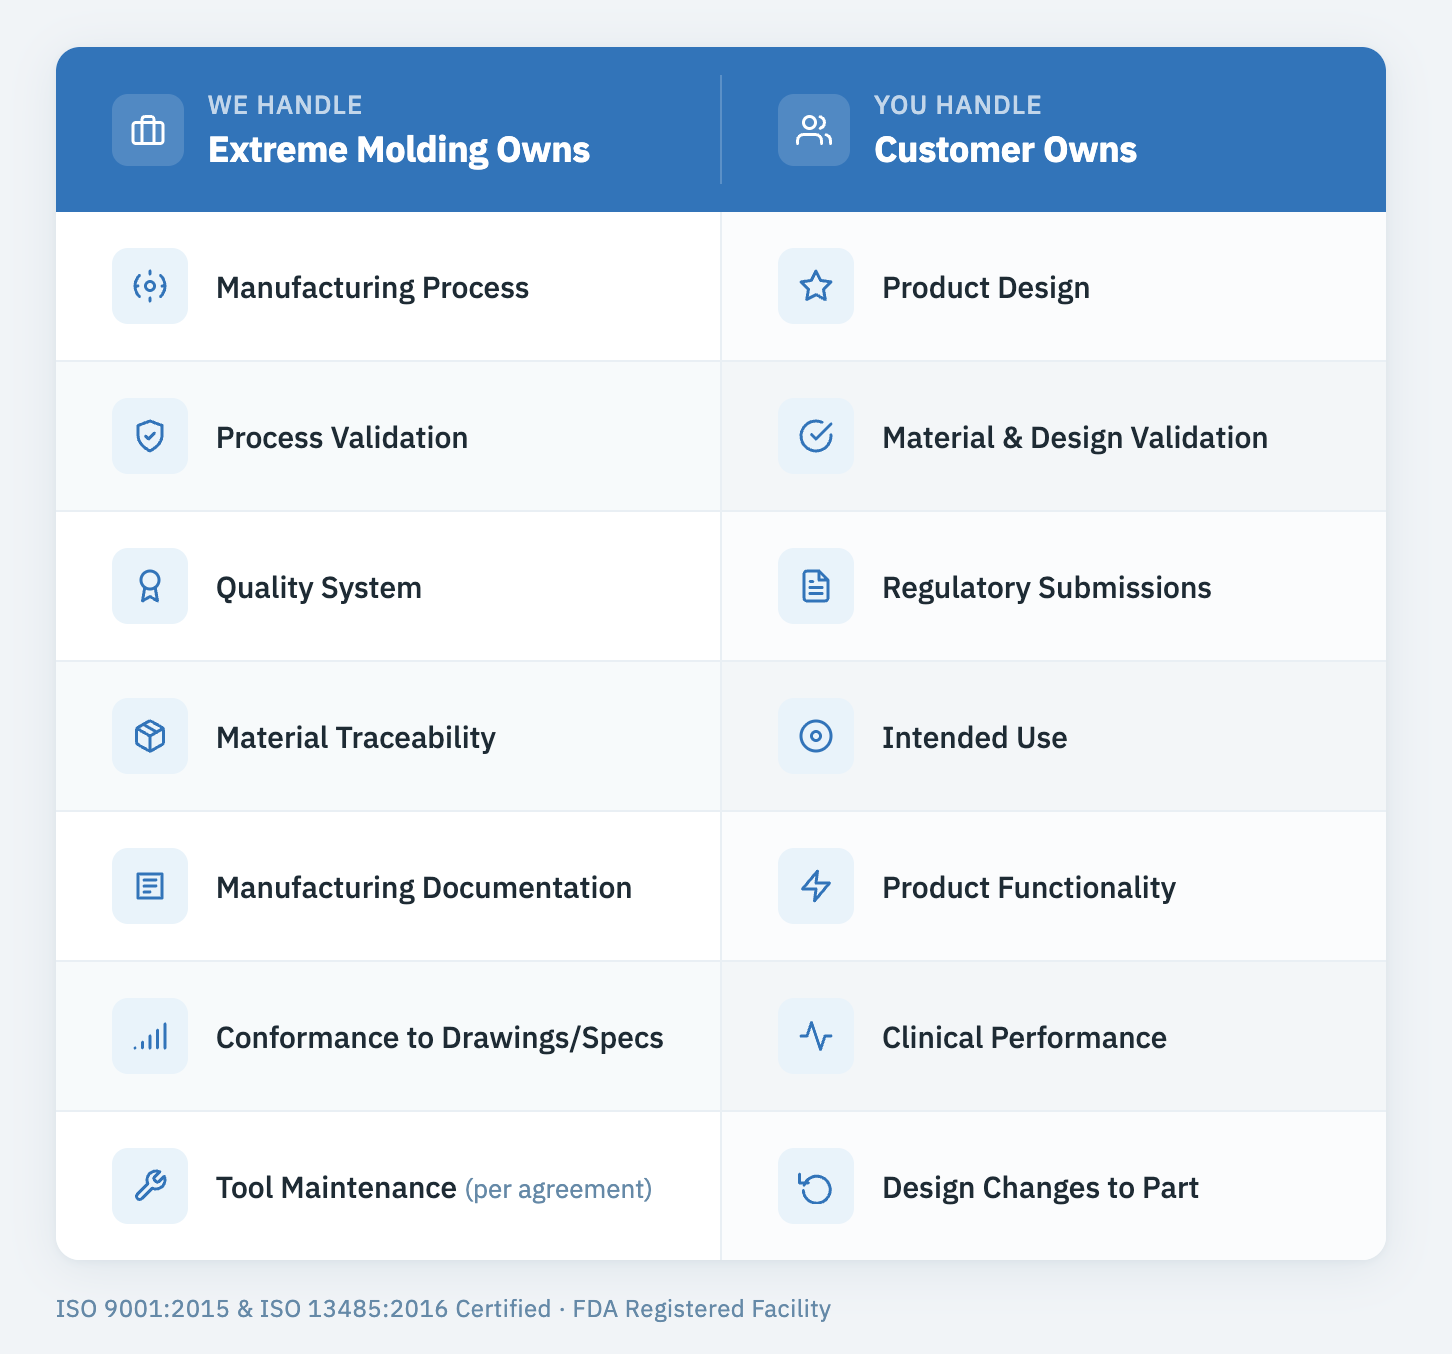Click the Material & Design Validation checkmark icon

816,436
